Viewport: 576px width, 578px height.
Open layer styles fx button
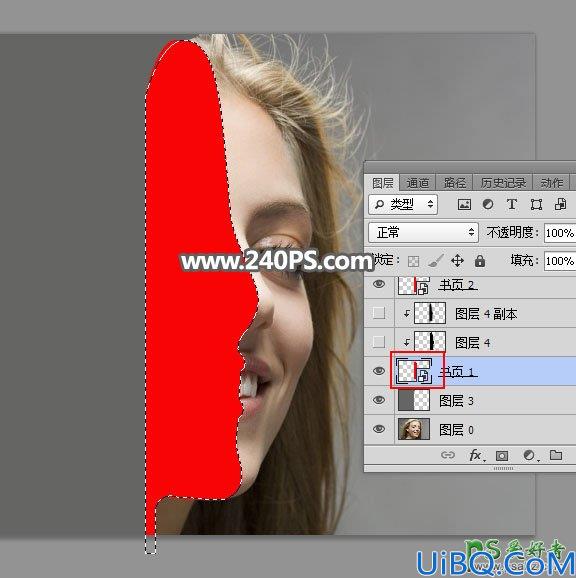coord(476,455)
